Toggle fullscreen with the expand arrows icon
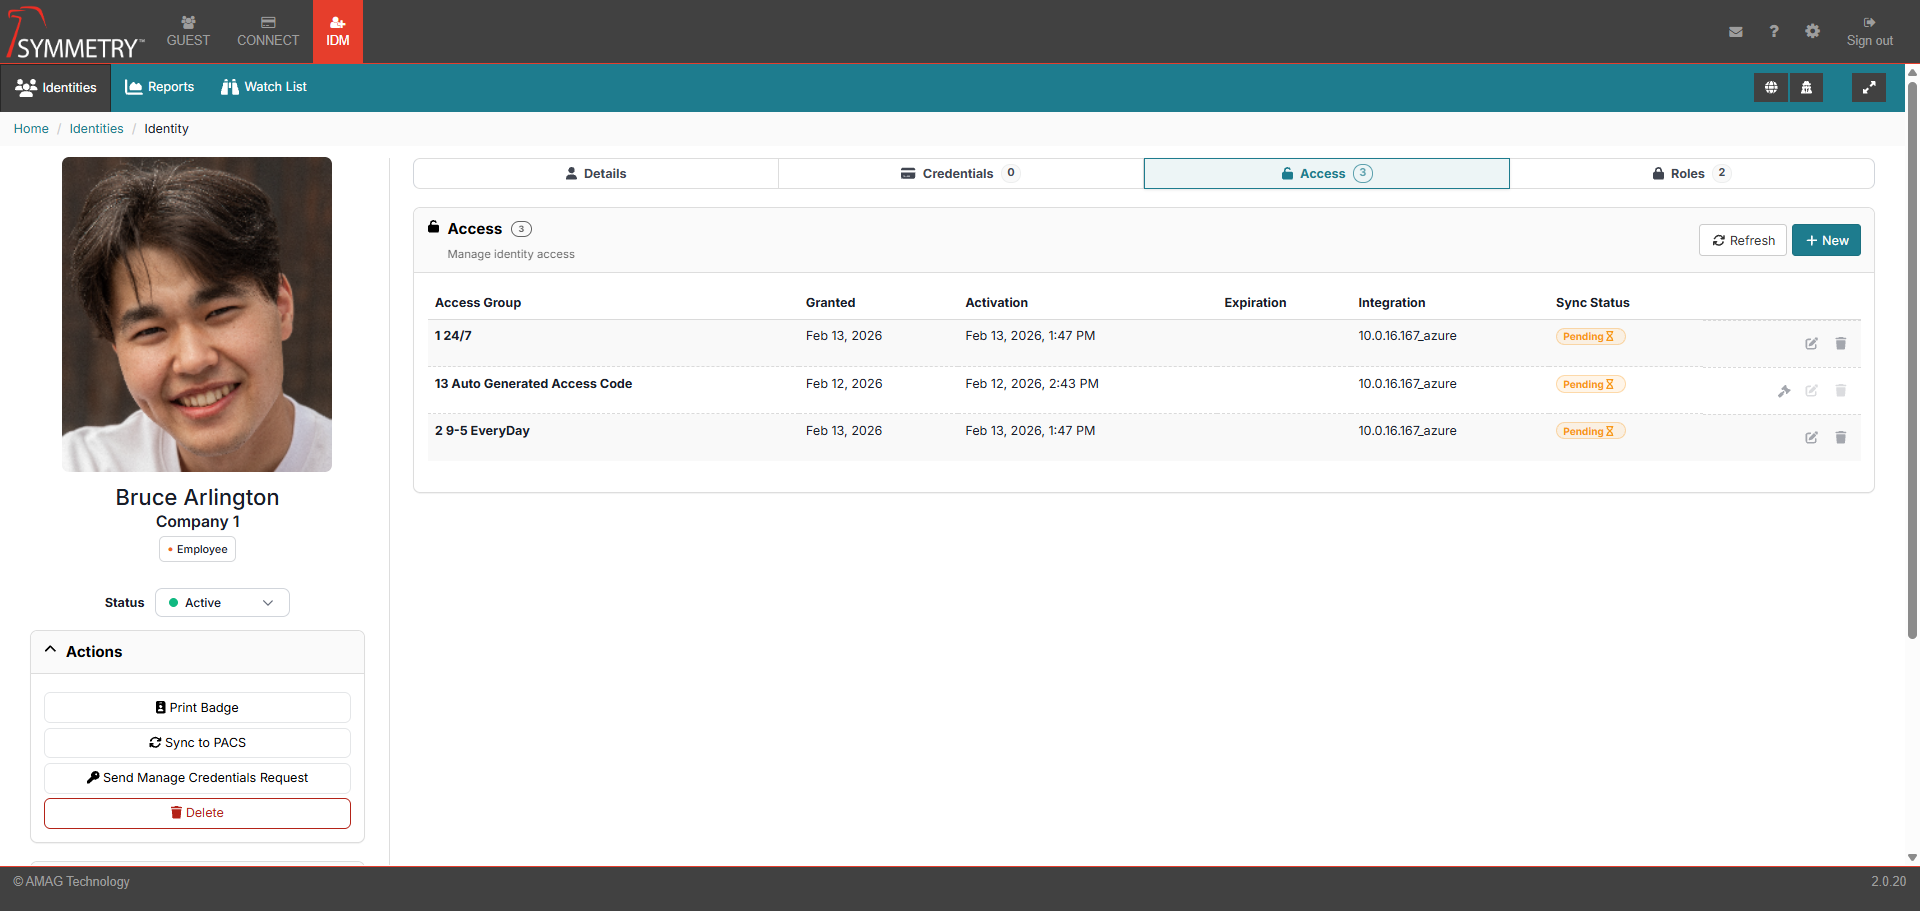 pyautogui.click(x=1868, y=88)
